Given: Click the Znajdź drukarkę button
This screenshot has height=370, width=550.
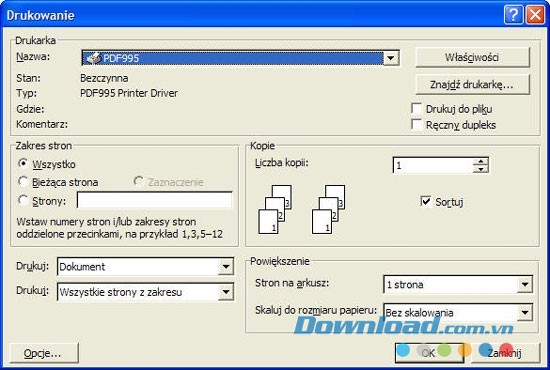Looking at the screenshot, I should click(x=472, y=85).
